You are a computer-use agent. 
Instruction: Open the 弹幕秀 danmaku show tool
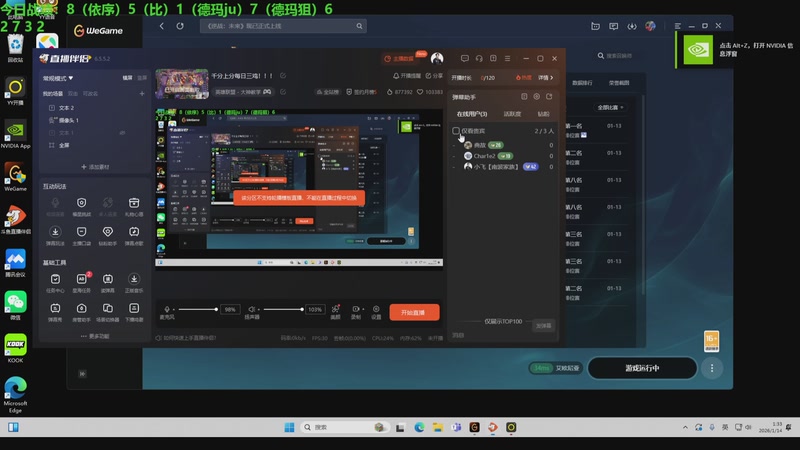55,312
